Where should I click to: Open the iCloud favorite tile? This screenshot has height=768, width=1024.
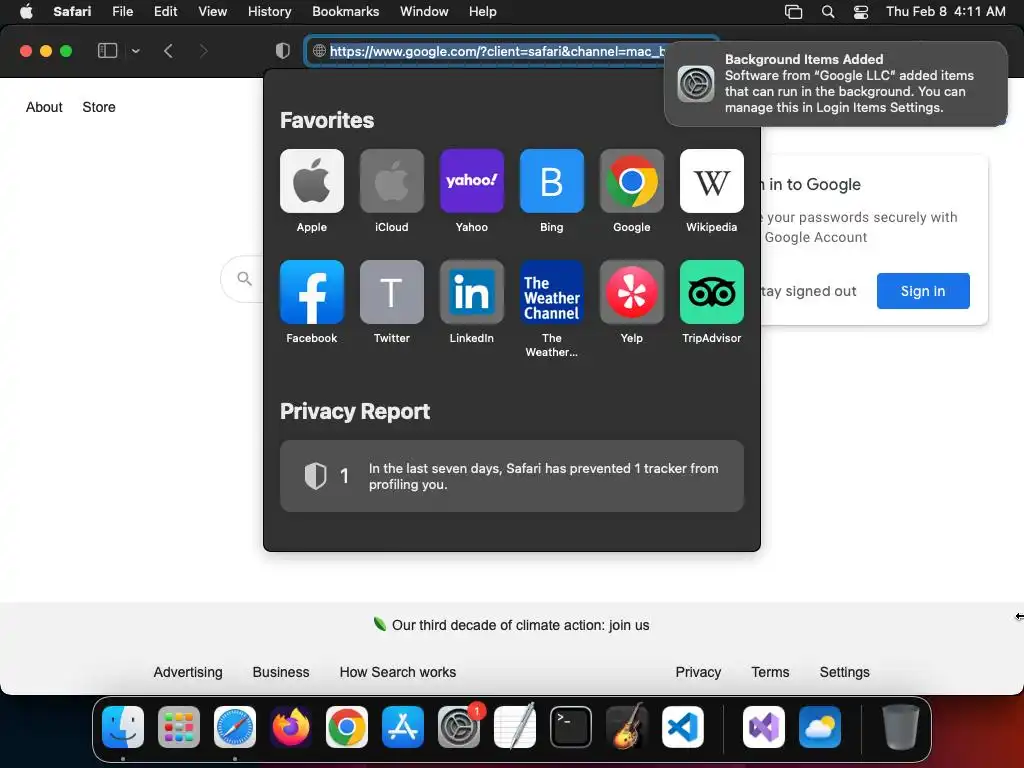[391, 181]
